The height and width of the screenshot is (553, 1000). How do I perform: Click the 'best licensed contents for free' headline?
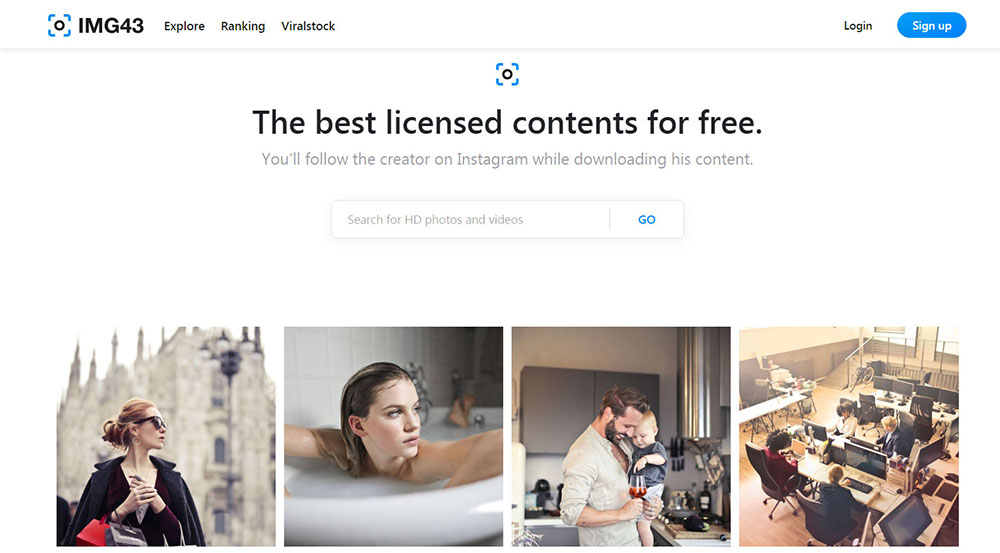click(507, 122)
